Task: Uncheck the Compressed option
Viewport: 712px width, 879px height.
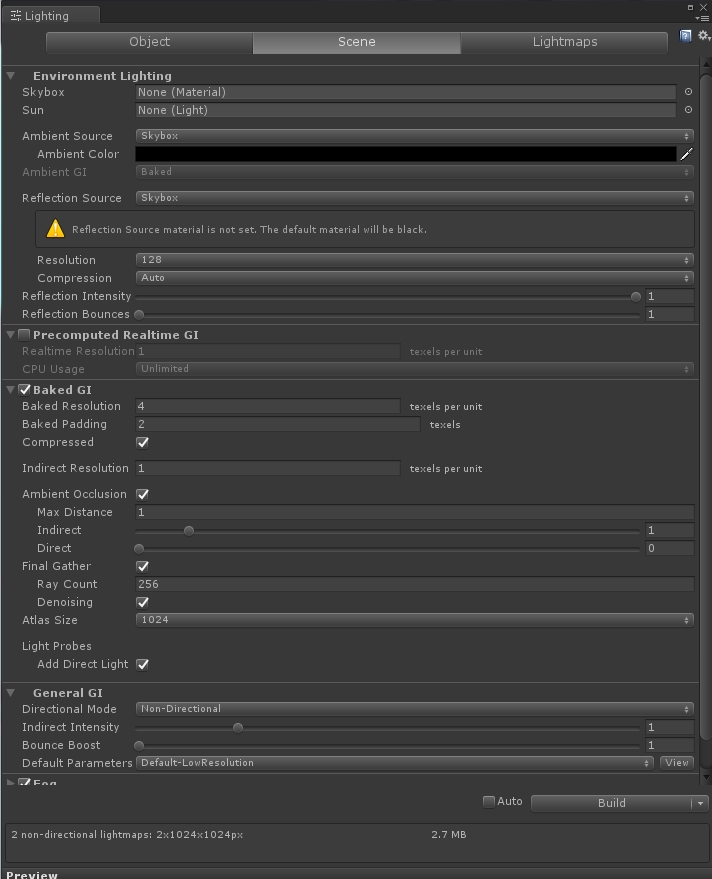Action: coord(142,442)
